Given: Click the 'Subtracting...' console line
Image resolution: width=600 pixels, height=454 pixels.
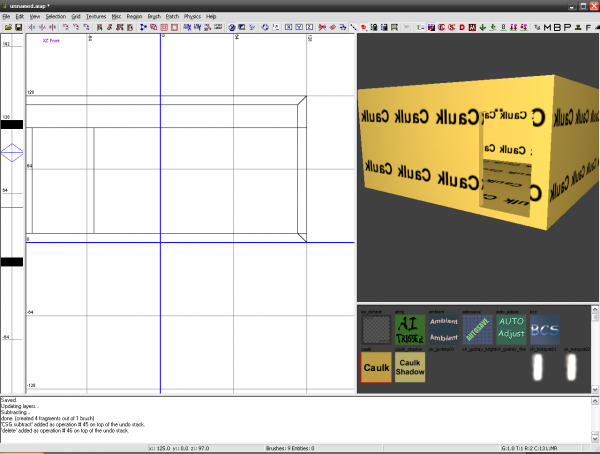Looking at the screenshot, I should (x=14, y=412).
